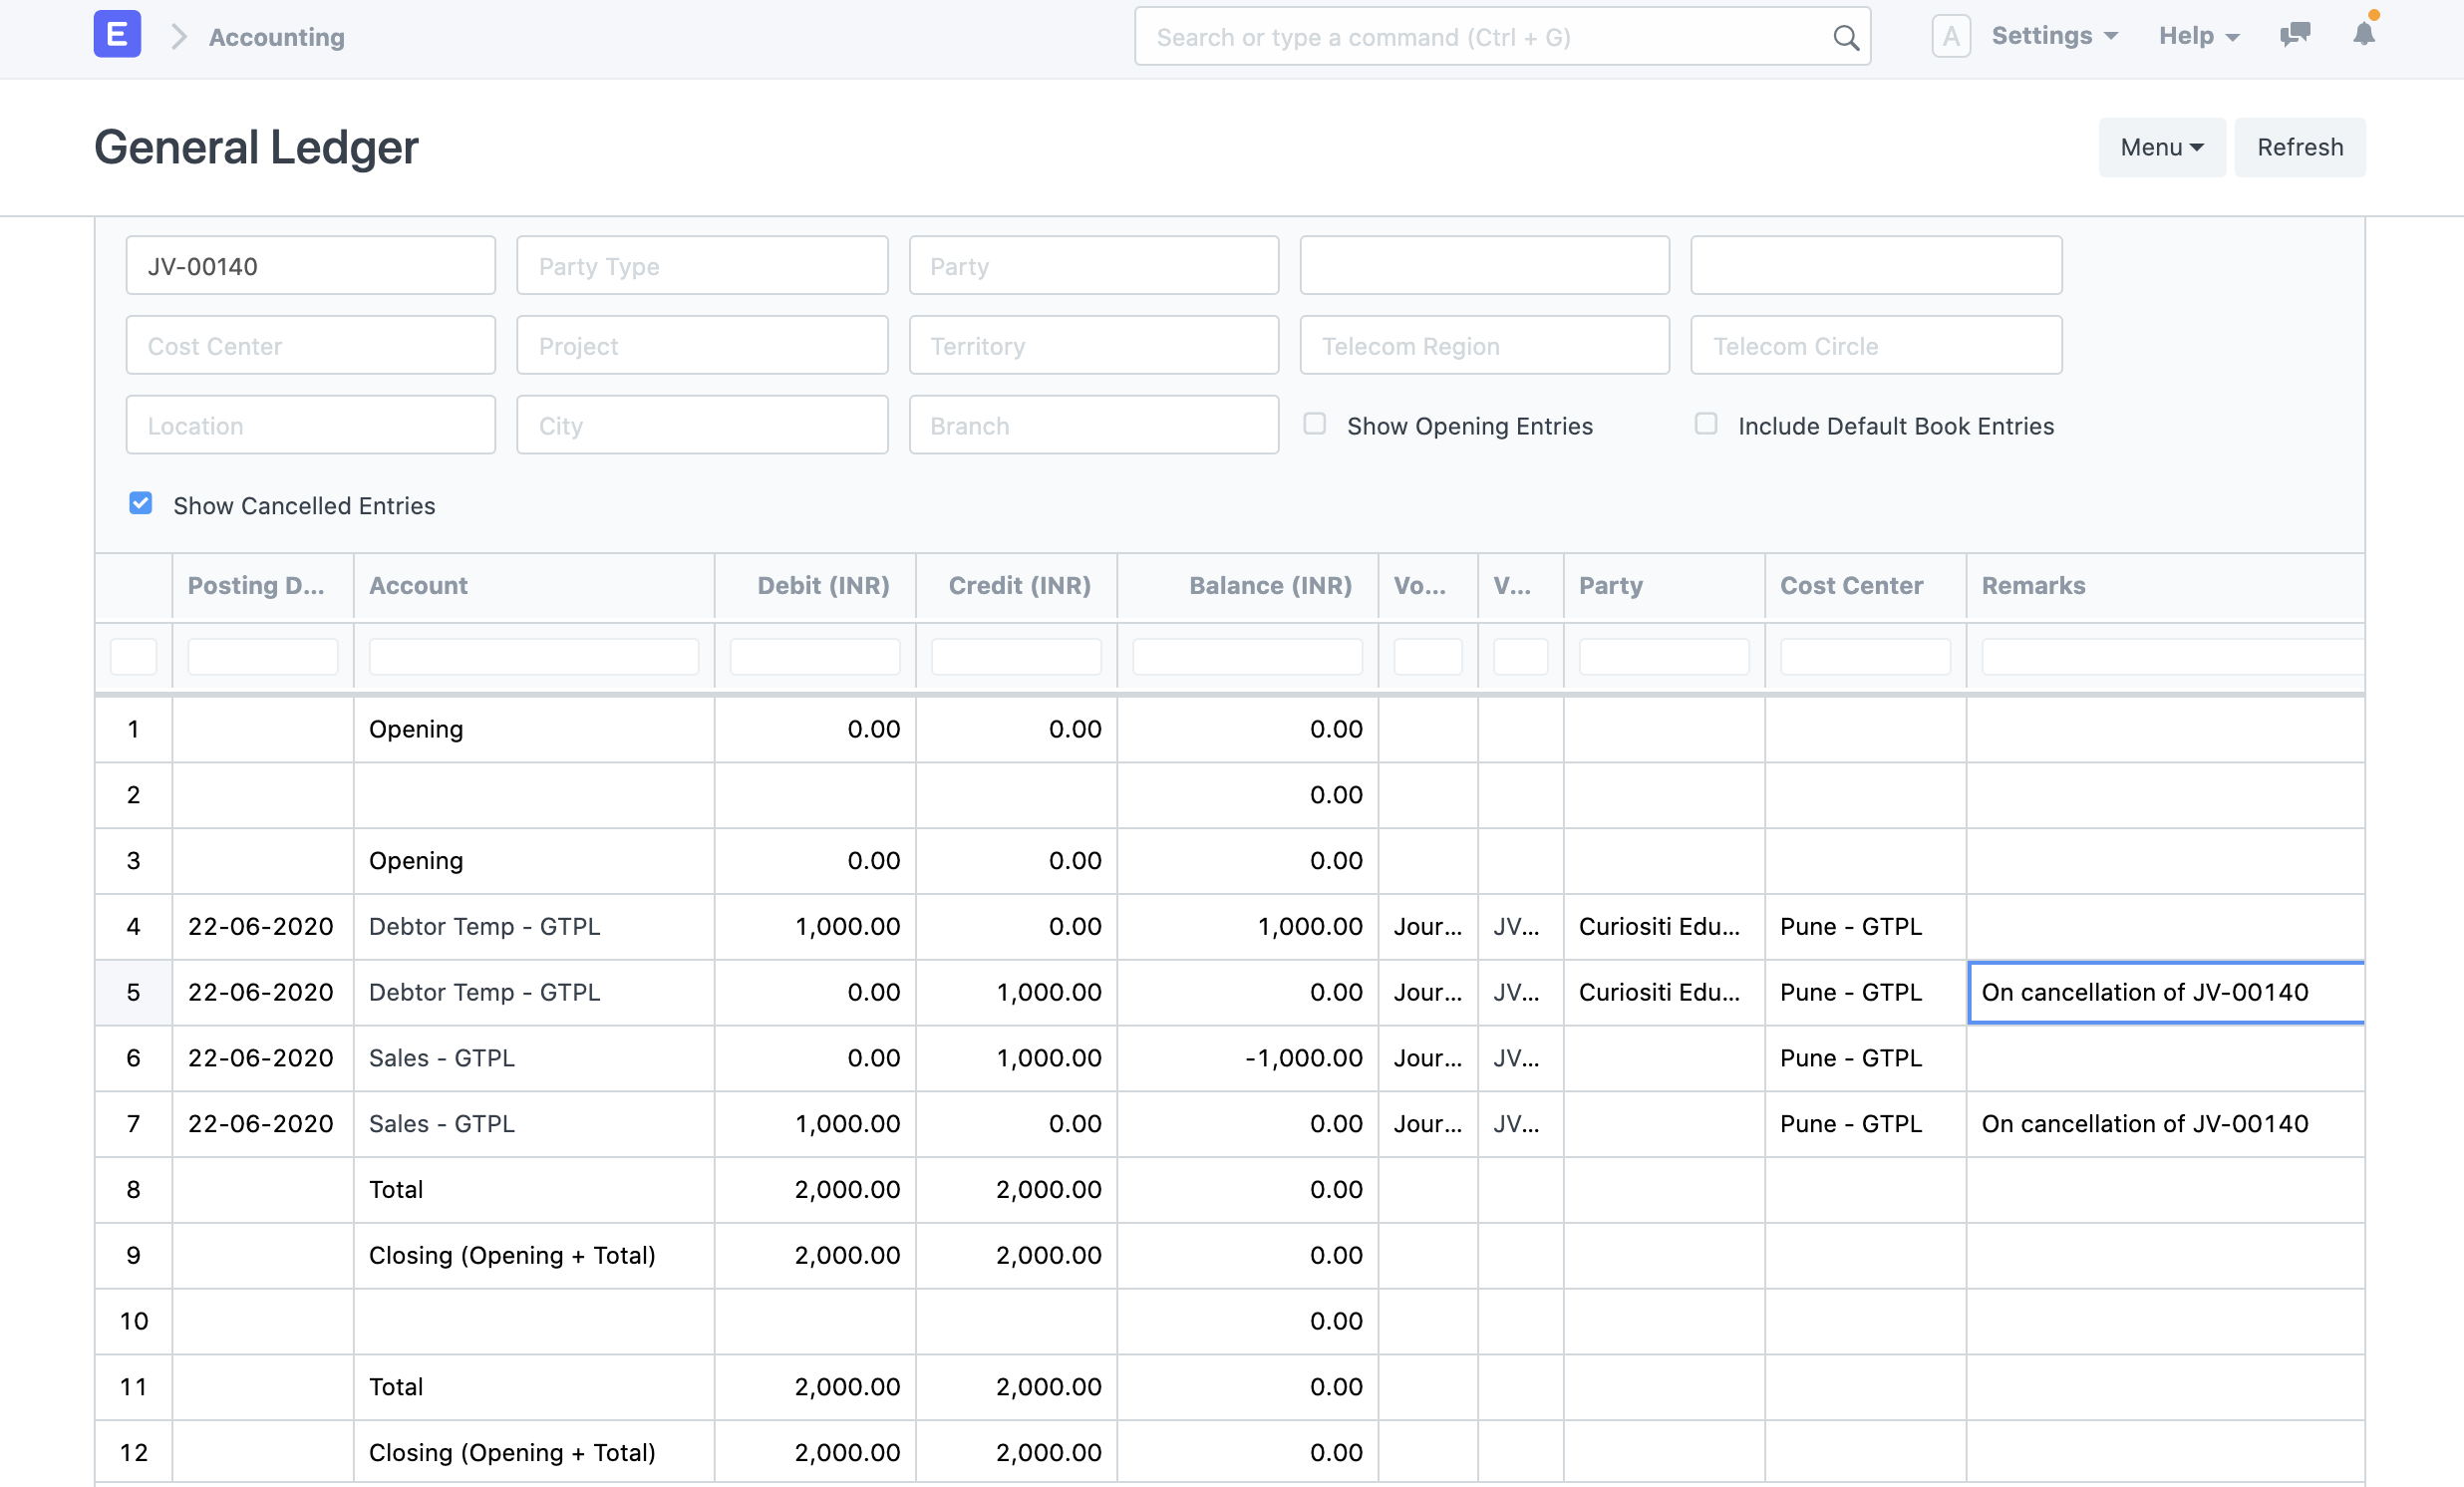Click the Refresh button
This screenshot has width=2464, height=1487.
coord(2299,147)
